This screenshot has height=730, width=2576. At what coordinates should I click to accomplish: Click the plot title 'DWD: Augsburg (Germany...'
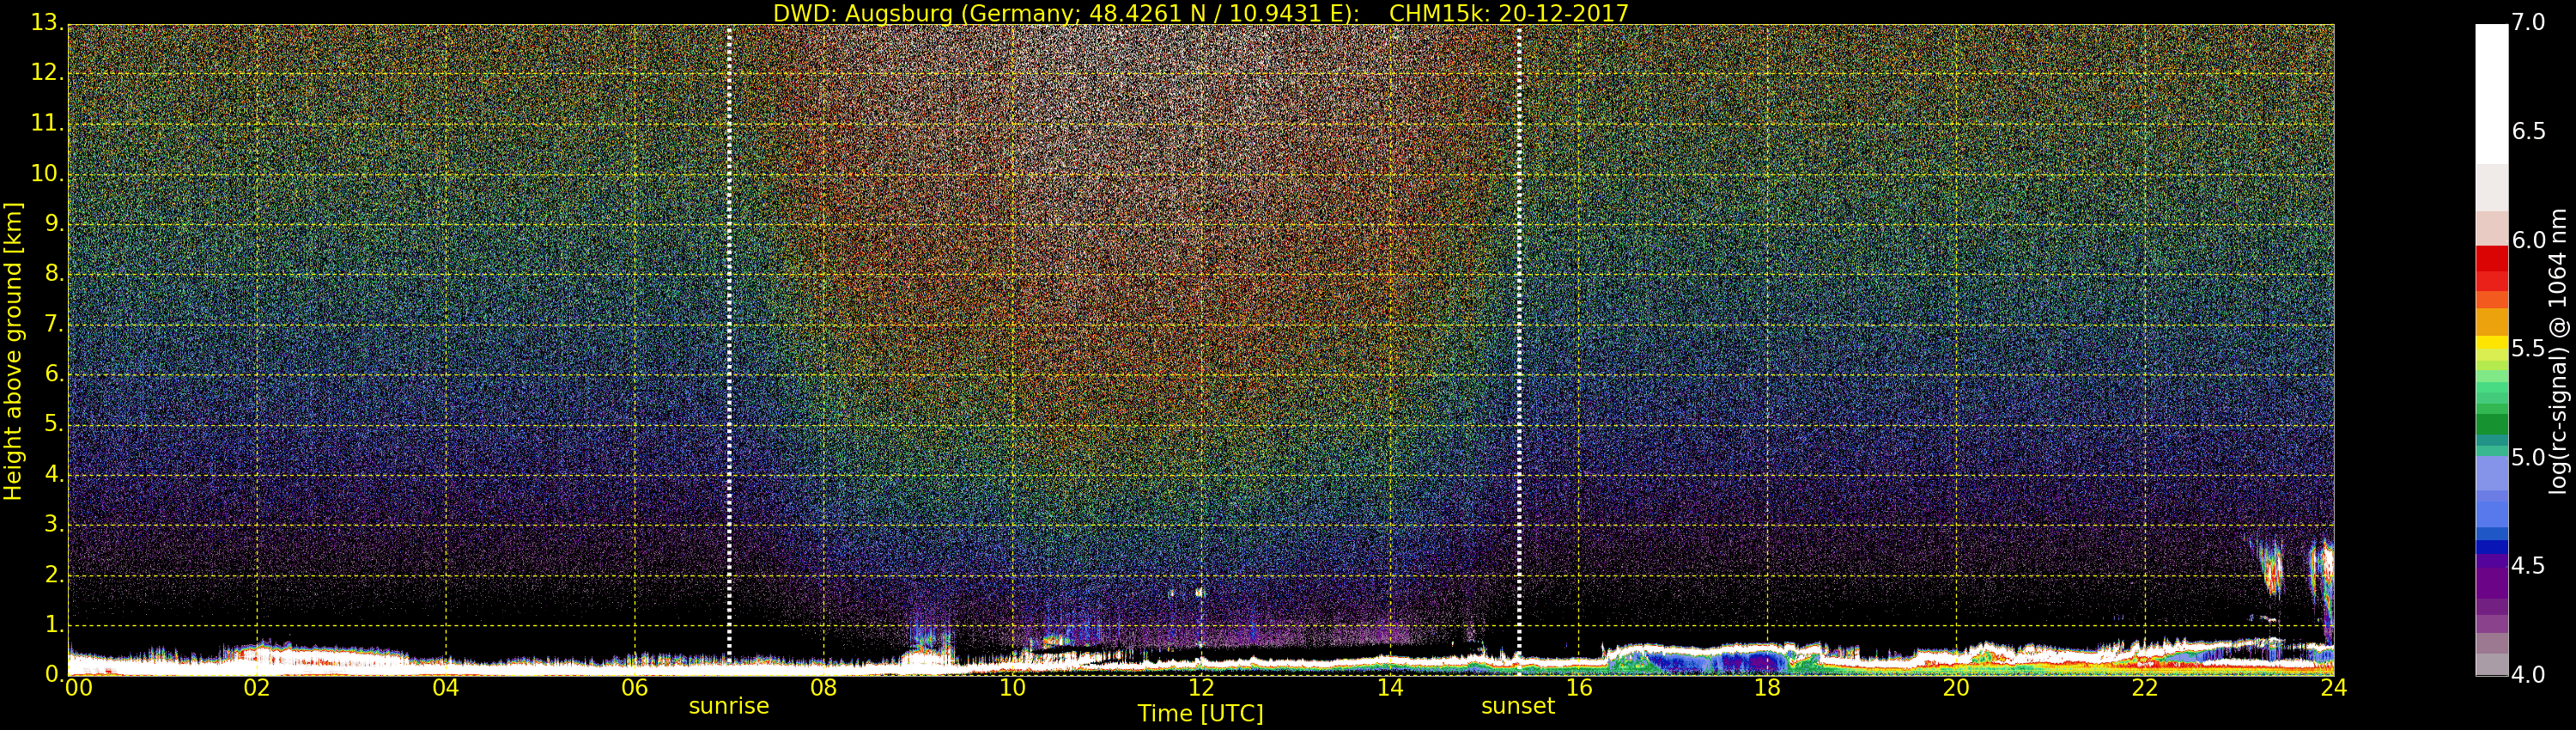click(1200, 13)
